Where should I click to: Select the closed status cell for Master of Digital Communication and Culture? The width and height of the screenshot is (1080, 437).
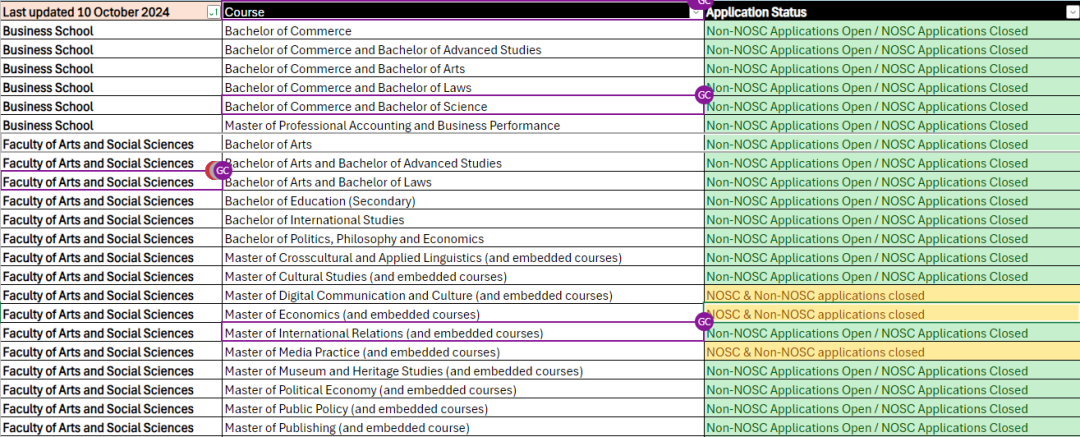pos(892,295)
